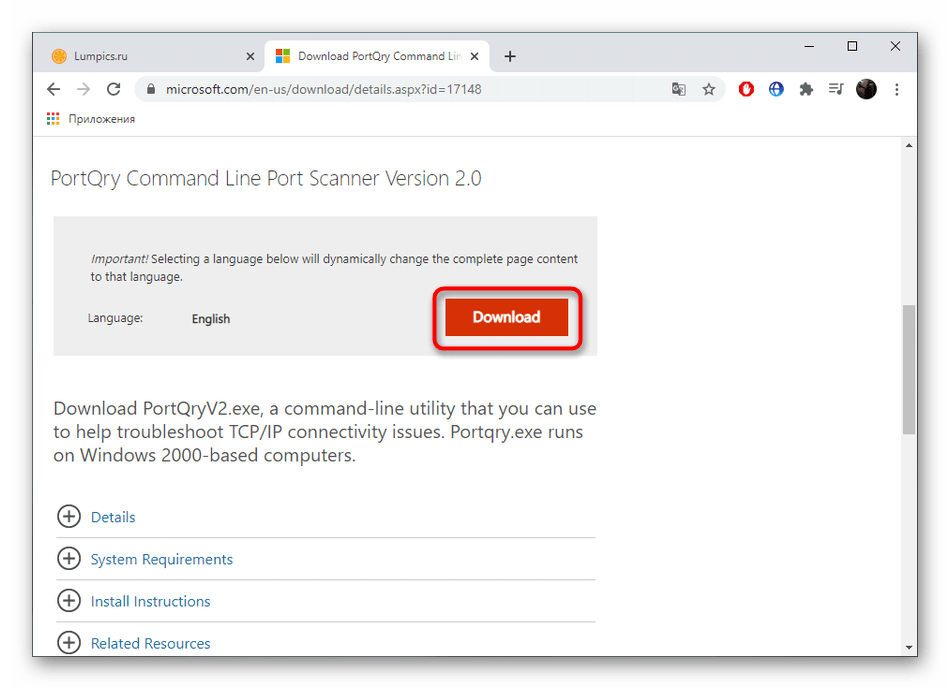Click the vertical scrollbar thumb
950x689 pixels.
point(909,370)
